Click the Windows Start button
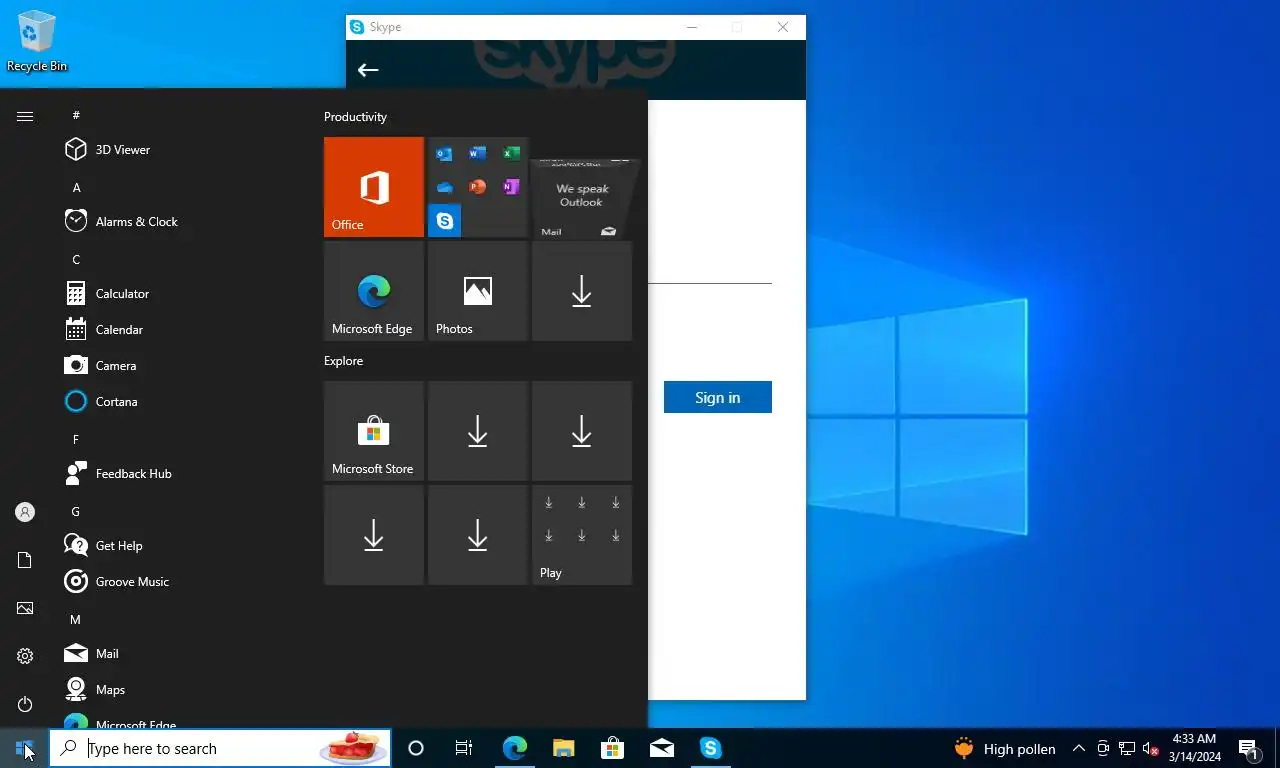The image size is (1280, 768). (24, 748)
